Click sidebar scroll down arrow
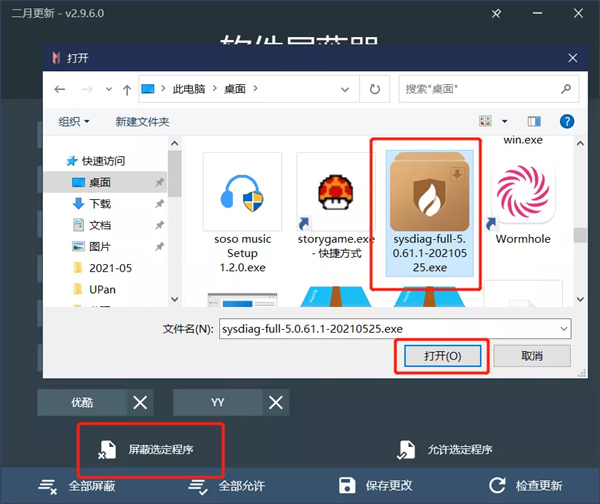Viewport: 600px width, 504px height. (x=174, y=299)
